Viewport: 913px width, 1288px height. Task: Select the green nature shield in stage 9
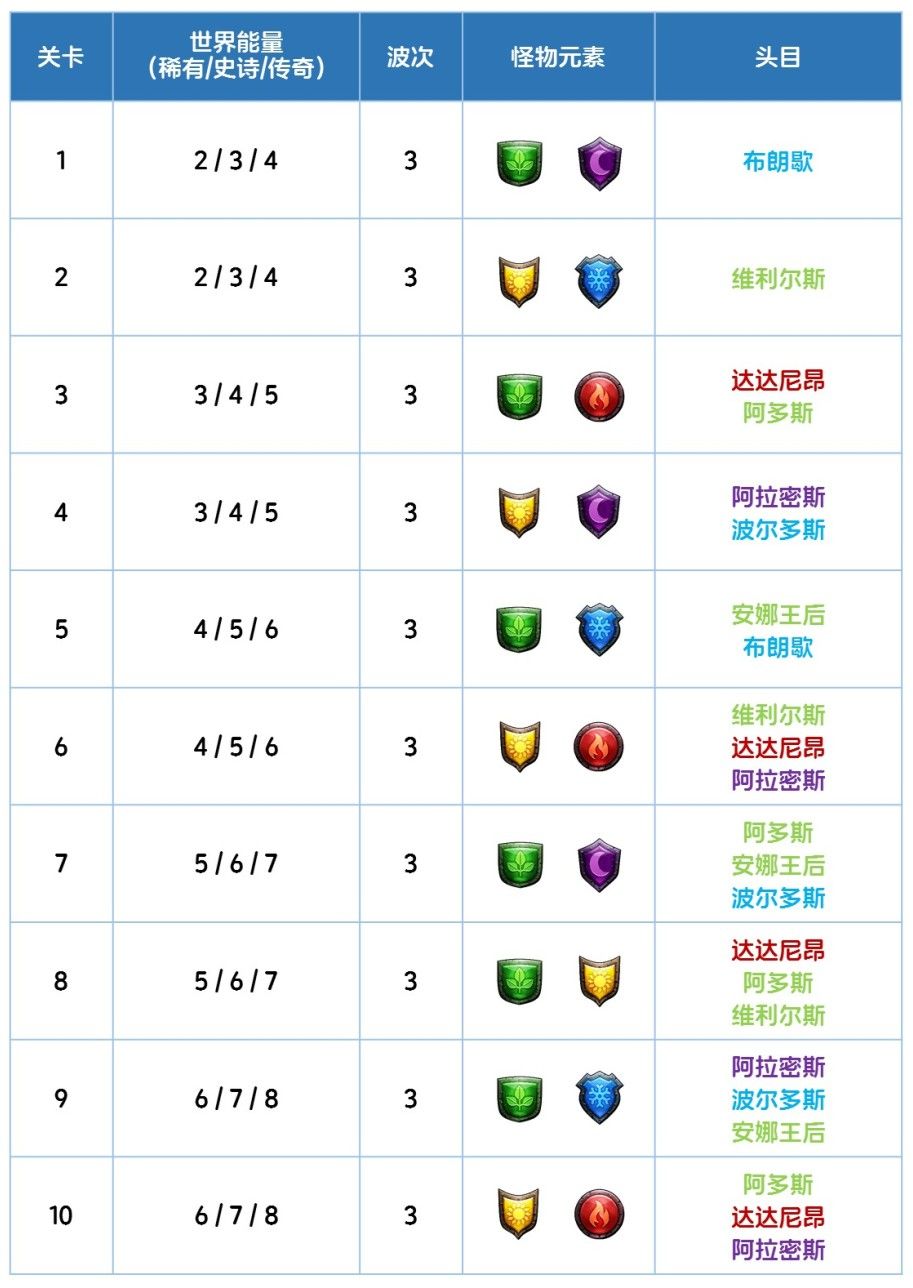(519, 1098)
